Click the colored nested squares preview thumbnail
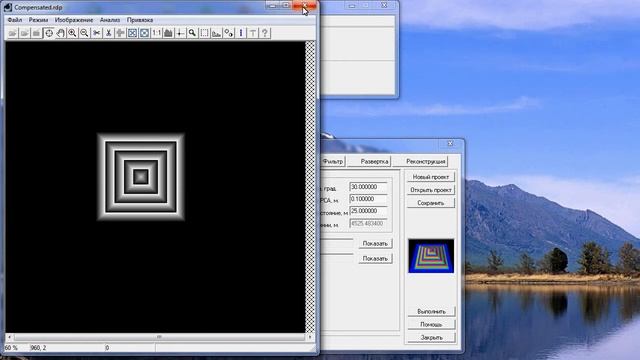640x360 pixels. (x=431, y=256)
